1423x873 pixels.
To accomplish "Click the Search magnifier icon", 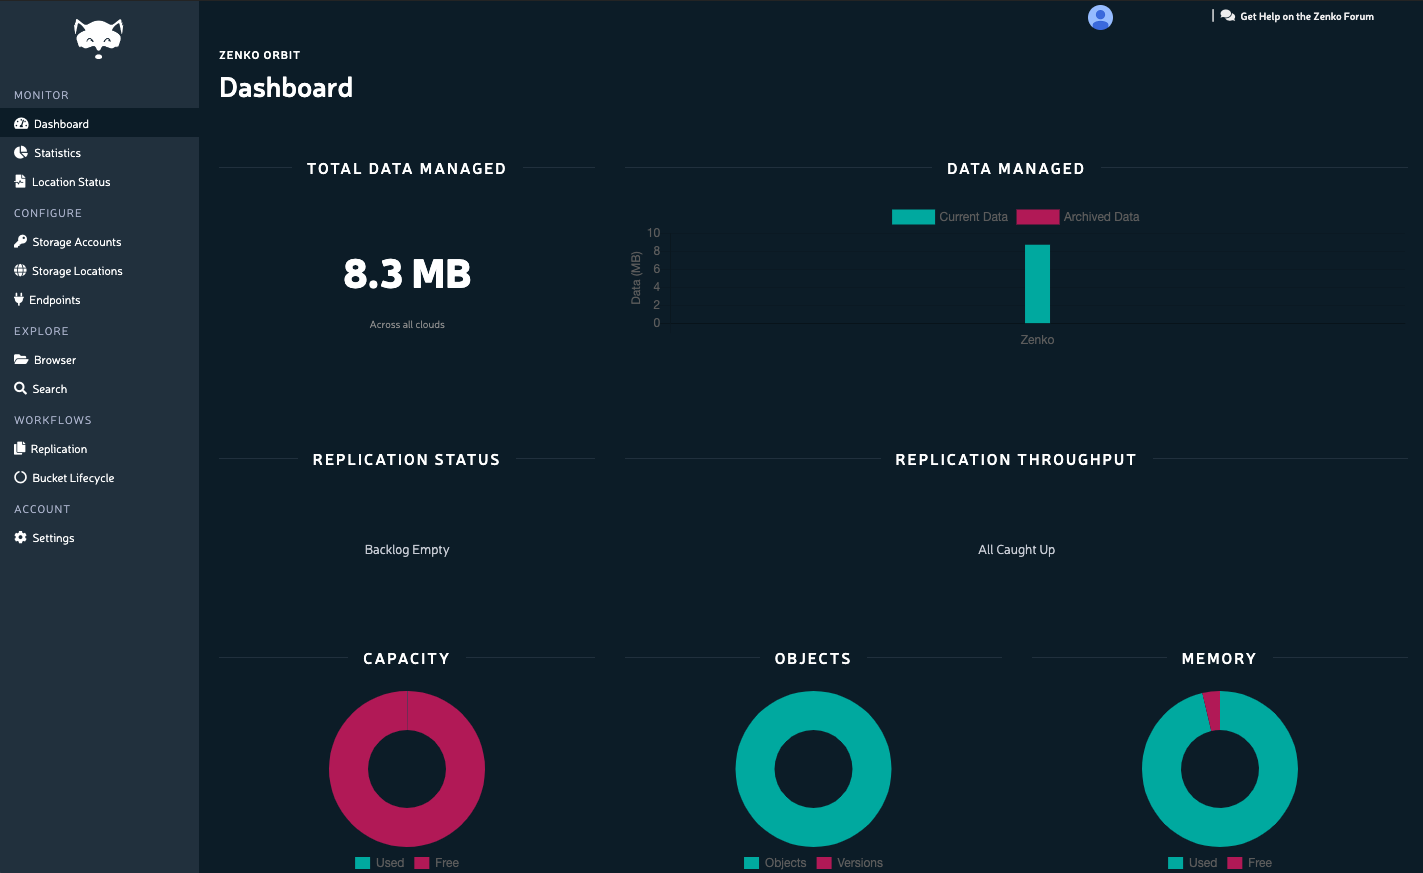I will (20, 389).
